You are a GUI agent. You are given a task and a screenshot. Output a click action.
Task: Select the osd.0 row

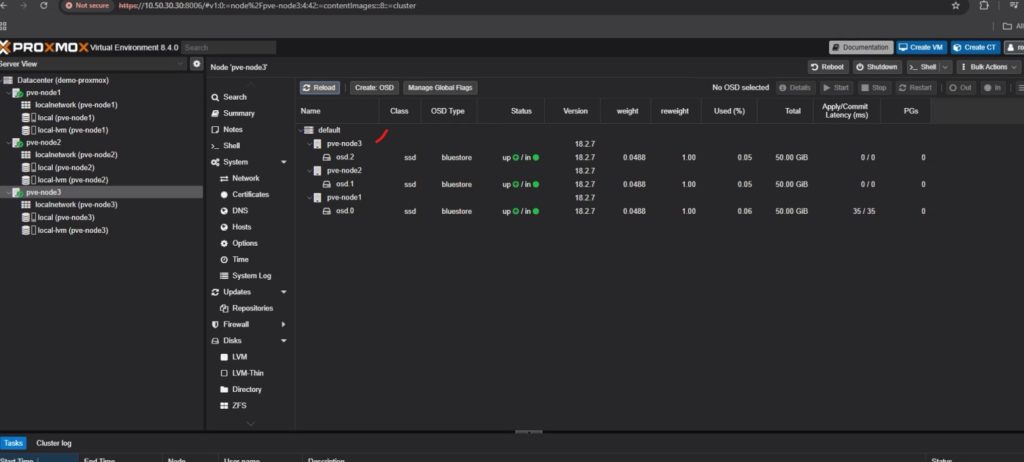click(x=614, y=211)
